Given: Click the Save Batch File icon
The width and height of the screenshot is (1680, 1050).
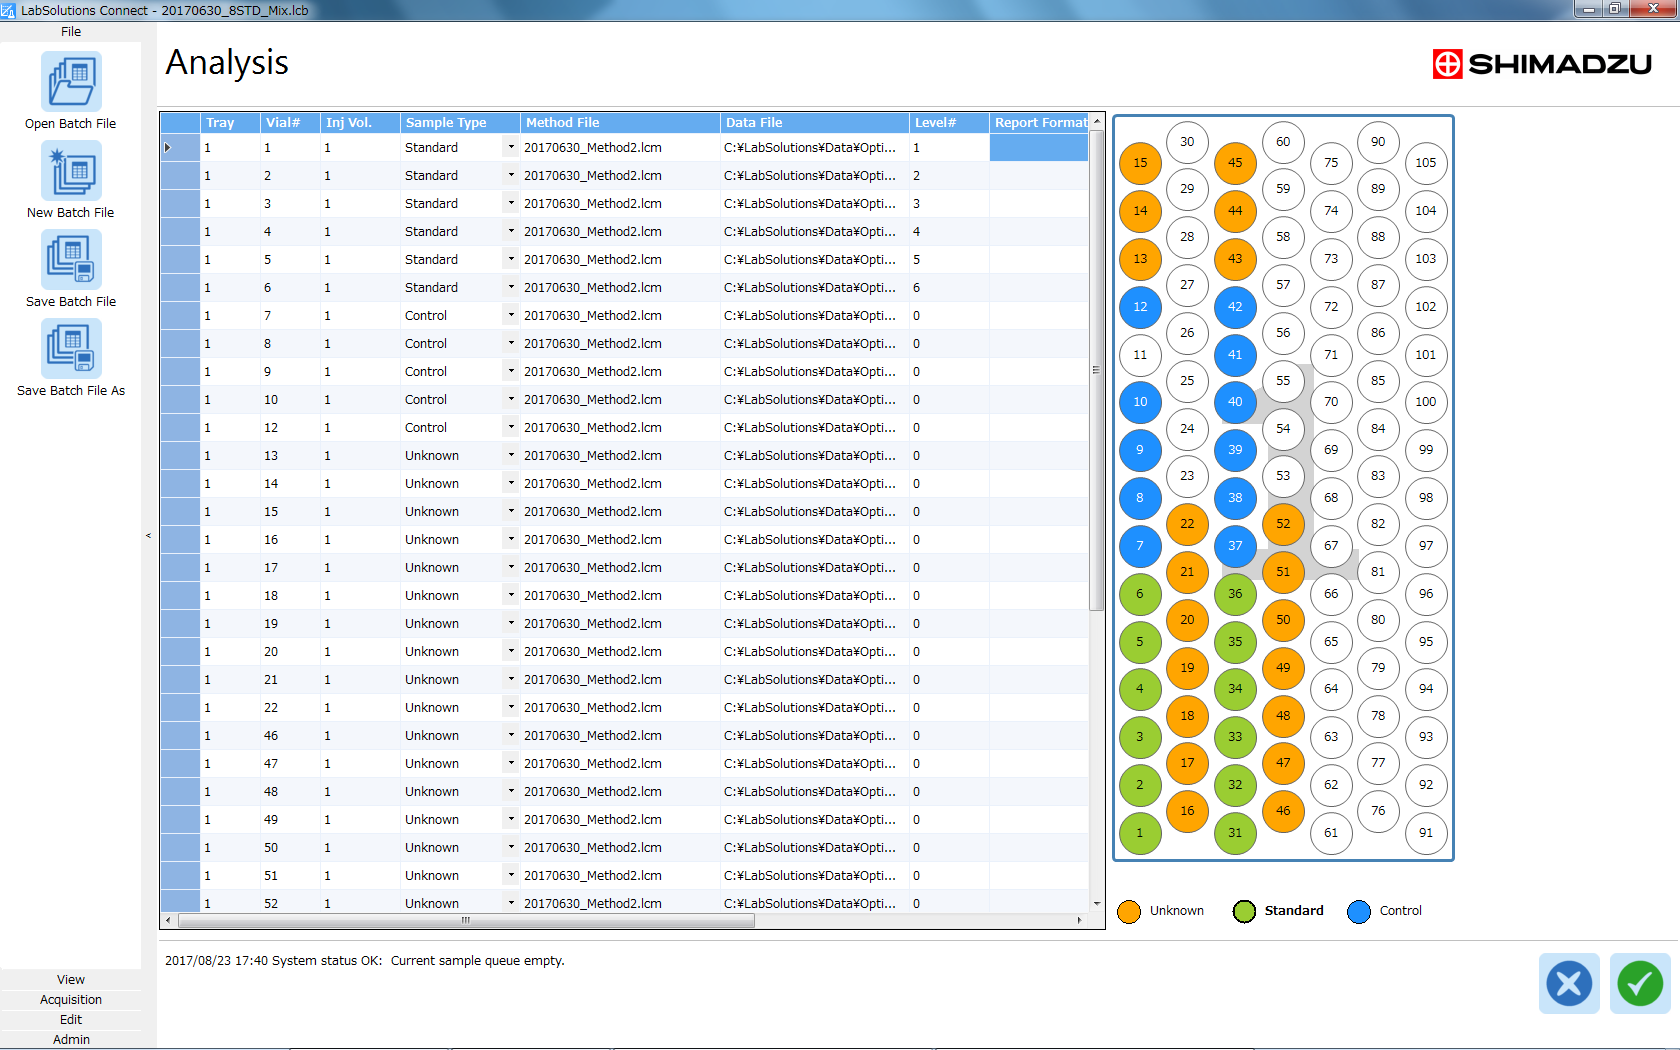Looking at the screenshot, I should [70, 260].
